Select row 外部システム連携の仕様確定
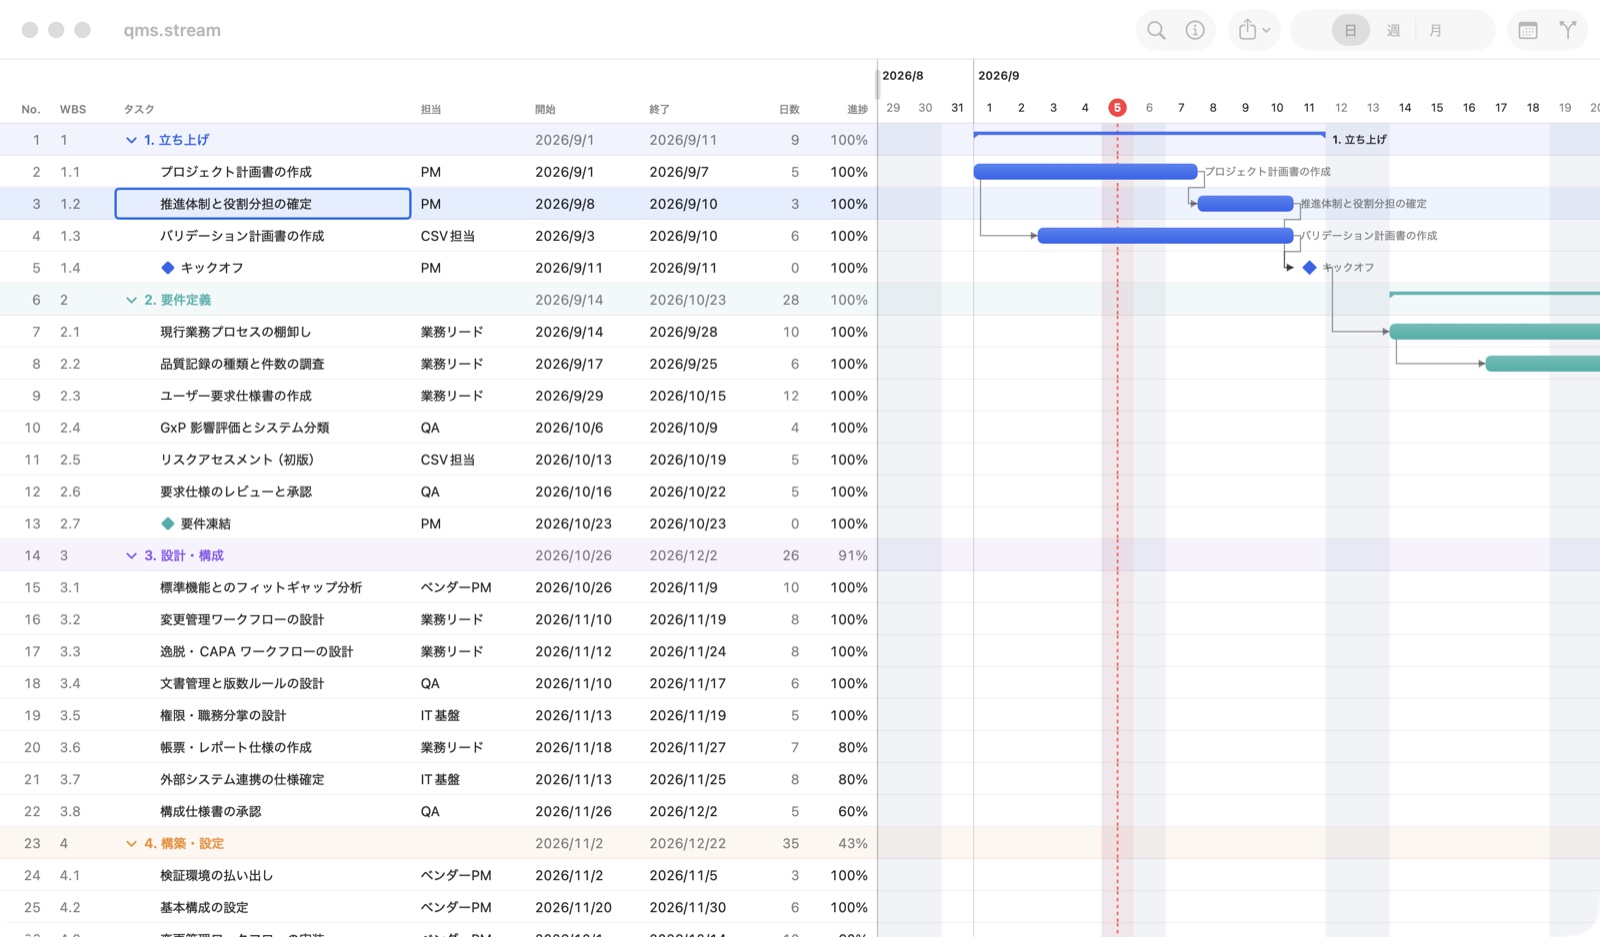The height and width of the screenshot is (937, 1600). [438, 780]
